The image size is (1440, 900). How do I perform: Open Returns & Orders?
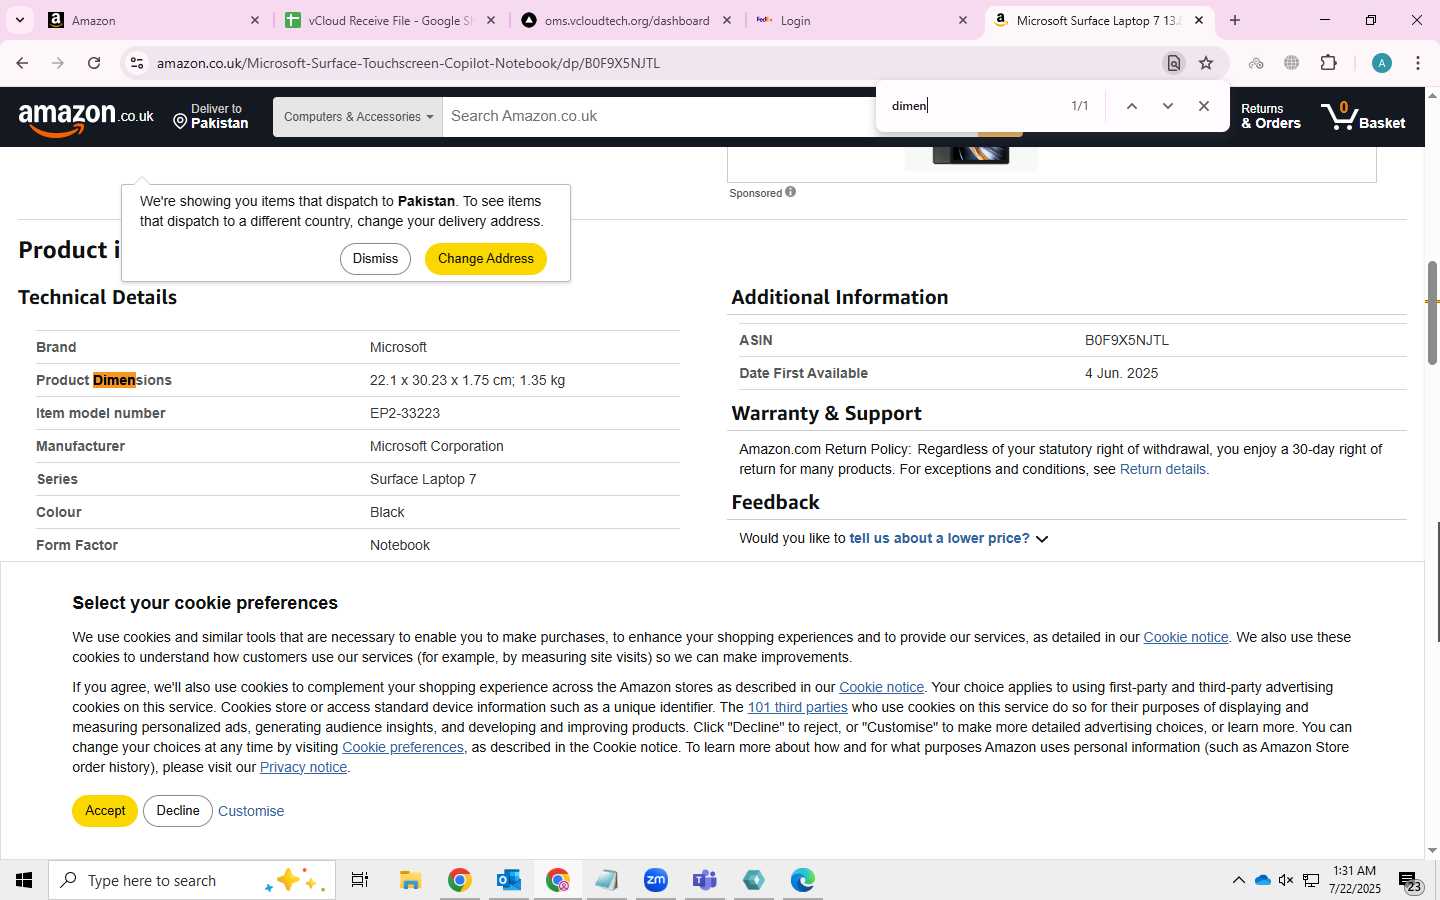coord(1270,116)
